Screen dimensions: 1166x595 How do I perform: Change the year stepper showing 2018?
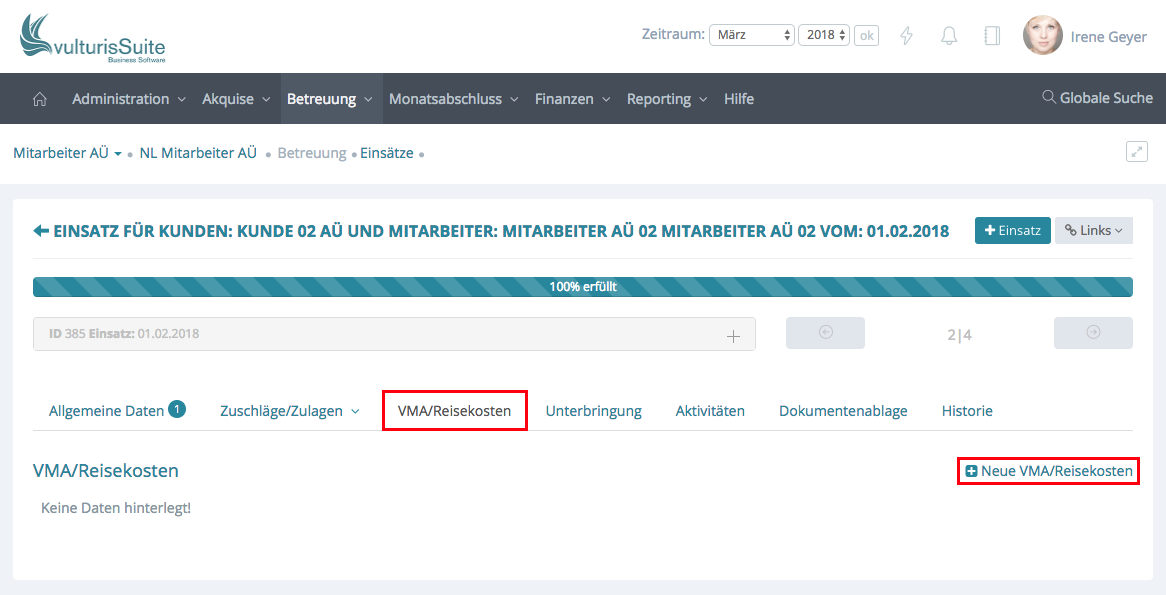824,35
